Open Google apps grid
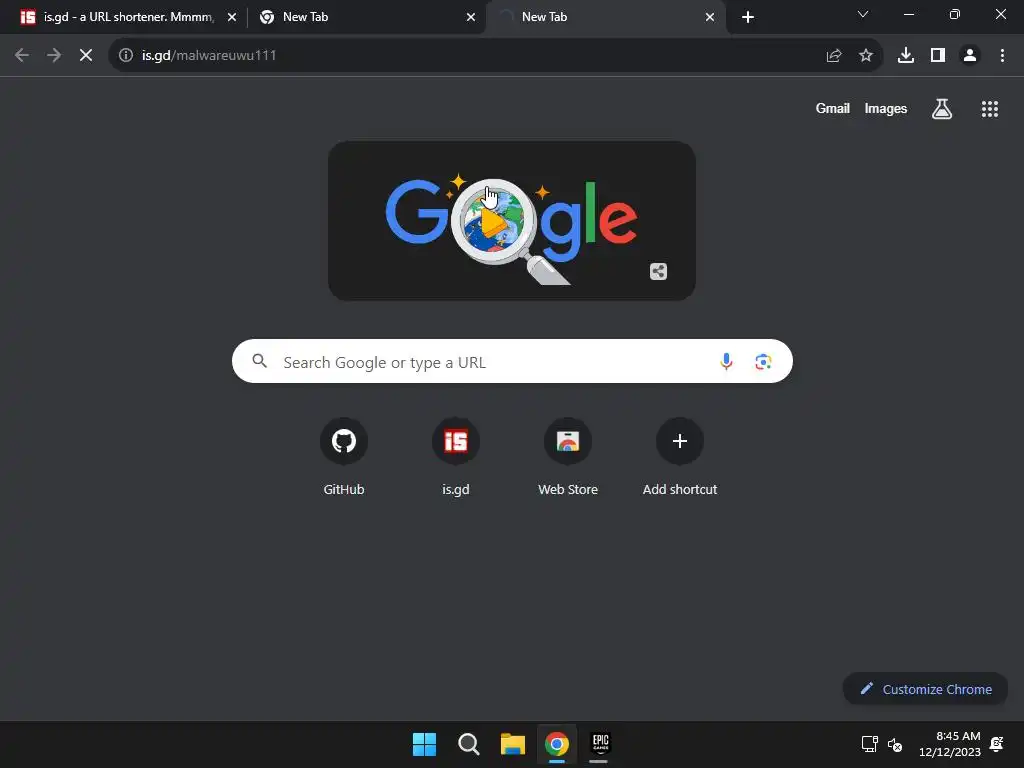The height and width of the screenshot is (768, 1024). click(989, 109)
